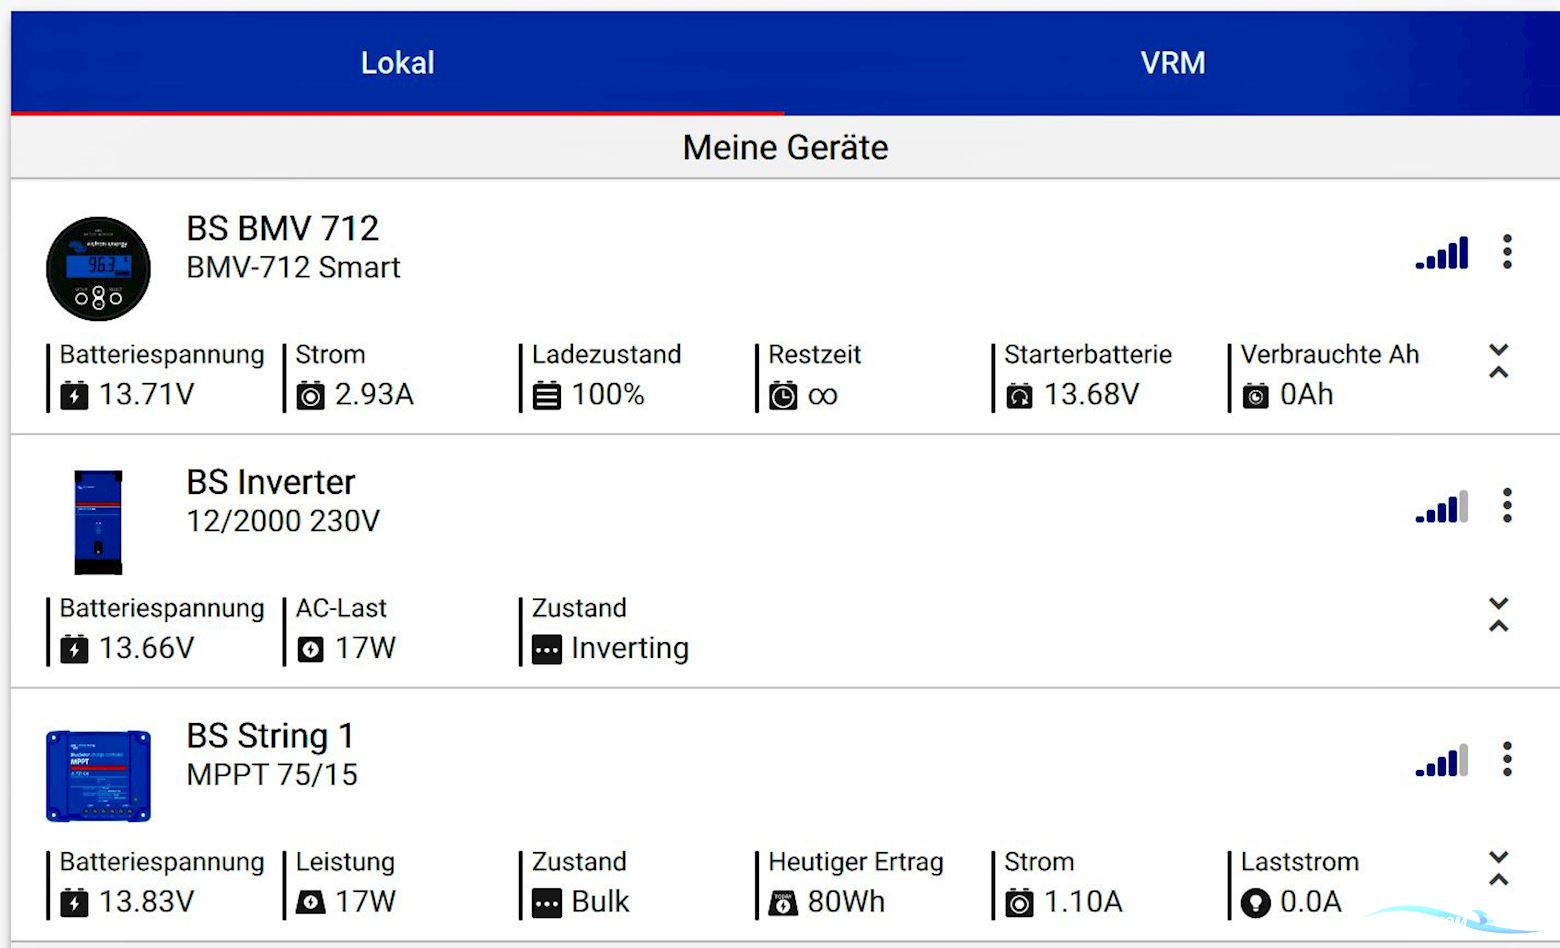
Task: Click the BS Inverter signal strength icon
Action: 1442,508
